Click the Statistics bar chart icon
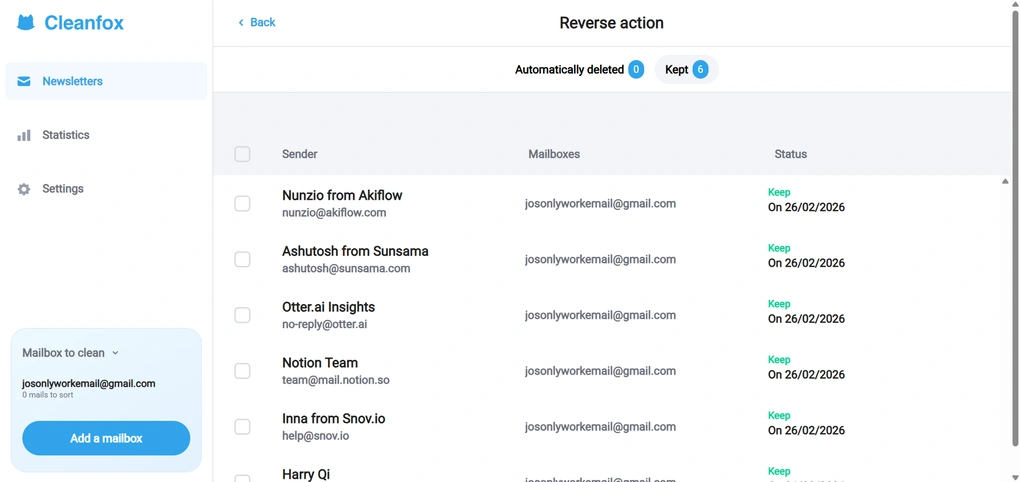Image resolution: width=1020 pixels, height=482 pixels. (x=24, y=135)
